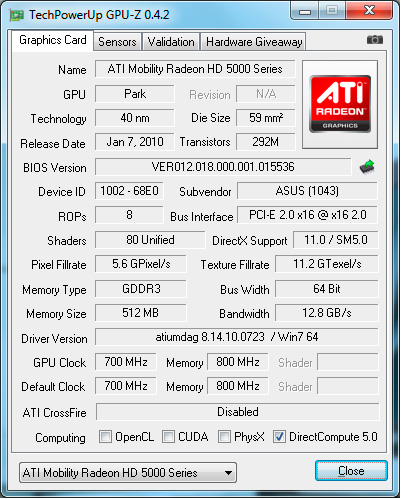The image size is (401, 499).
Task: Open the Validation tab
Action: pos(171,42)
